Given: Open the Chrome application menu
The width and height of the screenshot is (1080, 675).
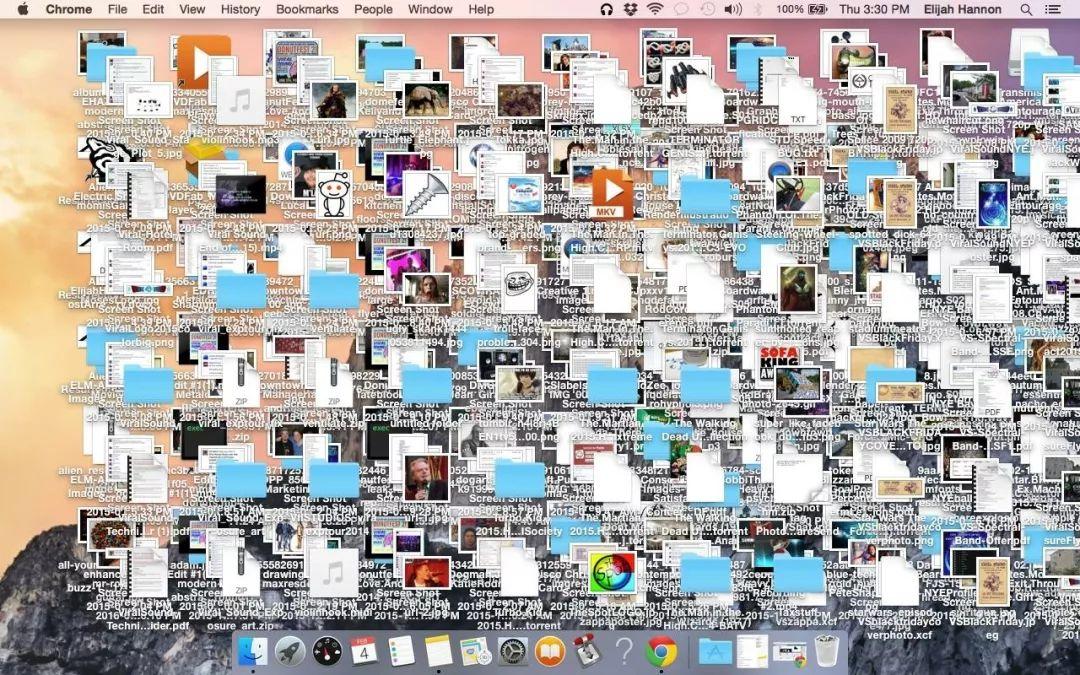Looking at the screenshot, I should [x=68, y=9].
